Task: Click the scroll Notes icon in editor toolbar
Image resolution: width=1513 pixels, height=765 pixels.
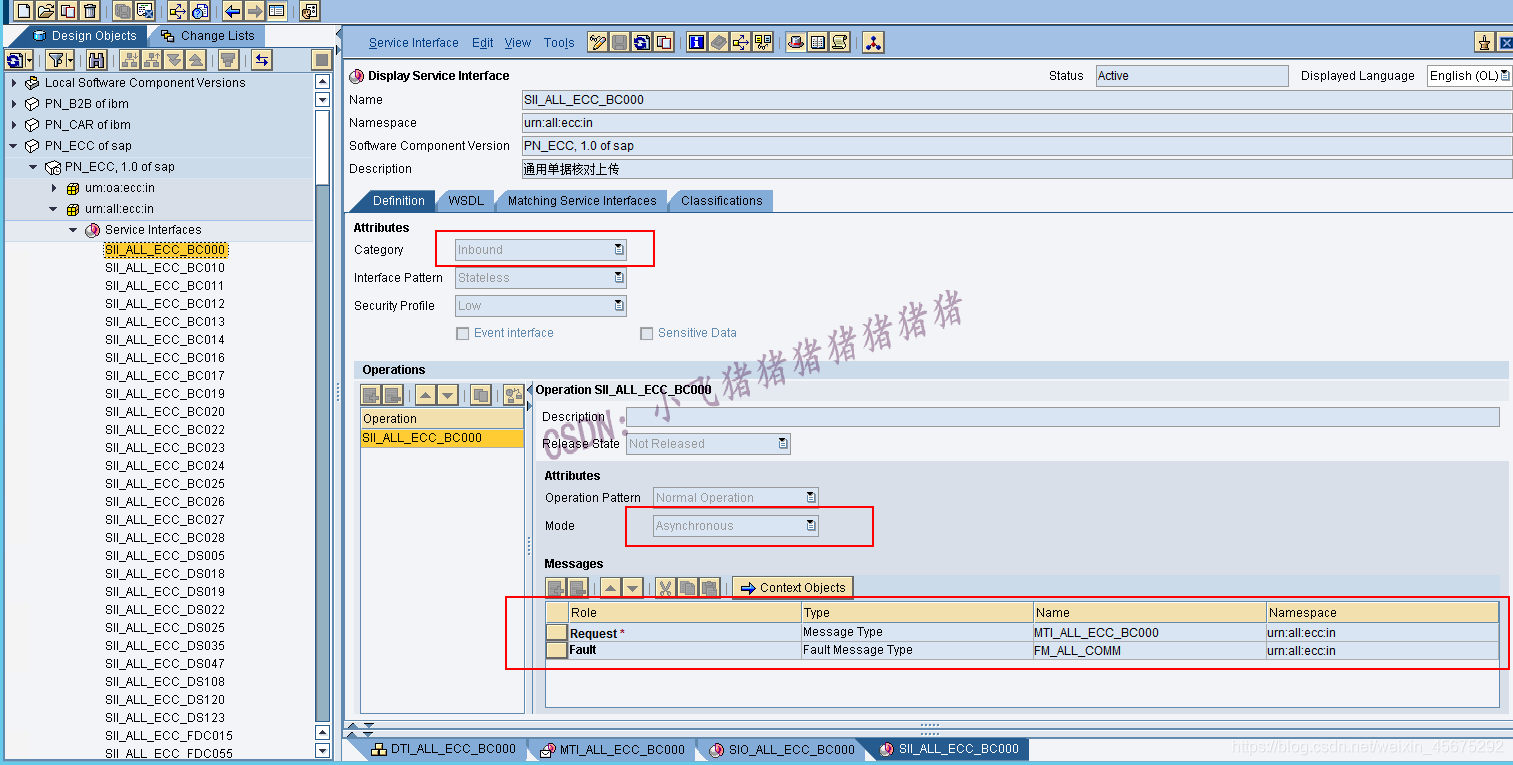Action: coord(840,42)
